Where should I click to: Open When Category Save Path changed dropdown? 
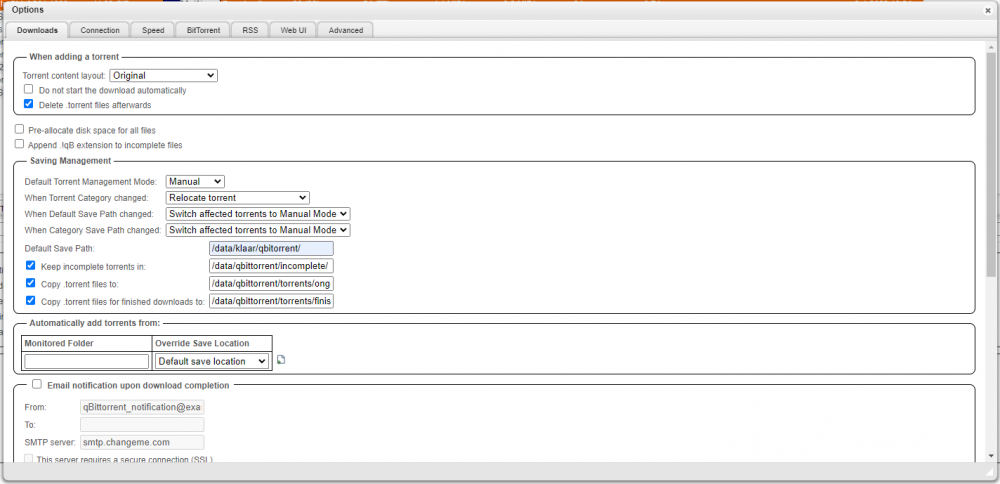click(x=258, y=230)
